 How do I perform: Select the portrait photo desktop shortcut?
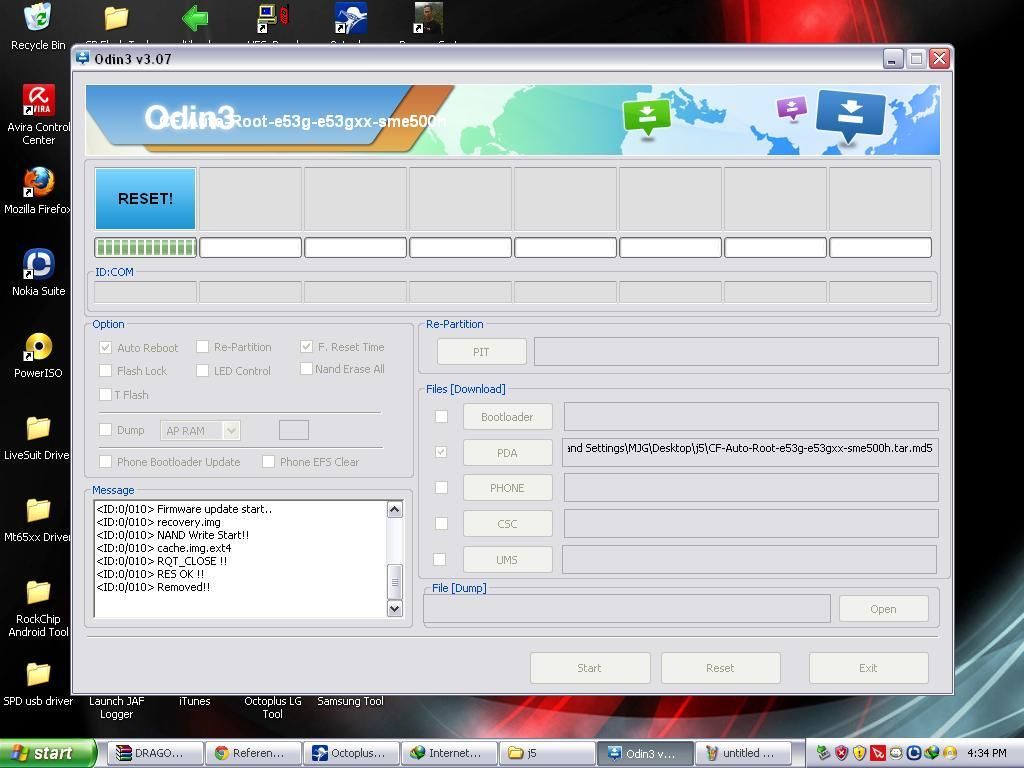pos(428,18)
